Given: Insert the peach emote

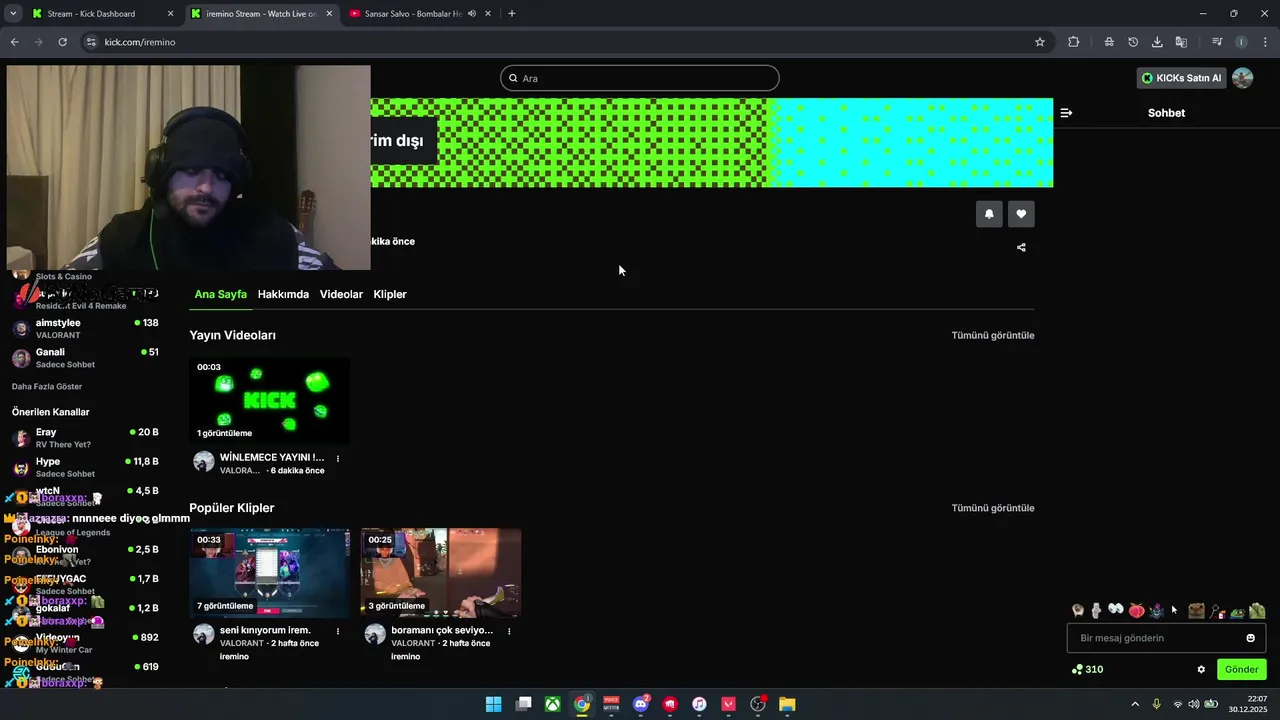Looking at the screenshot, I should (1136, 610).
